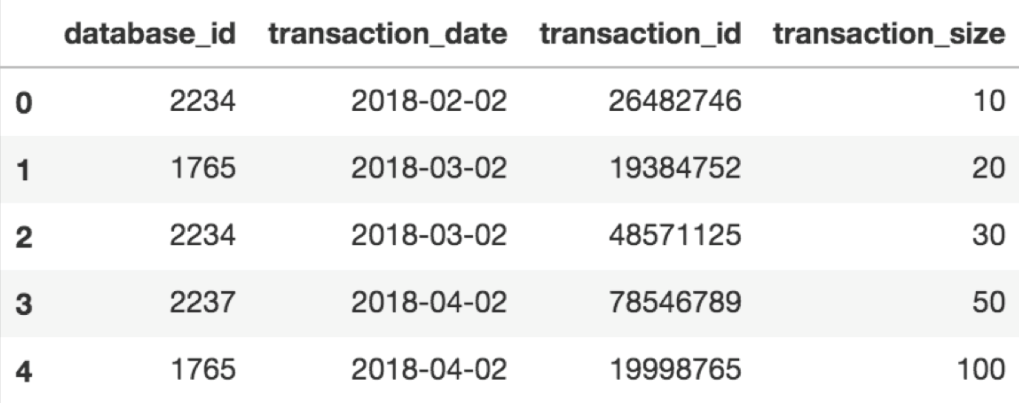1019x403 pixels.
Task: Click transaction id 19998765
Action: click(675, 370)
